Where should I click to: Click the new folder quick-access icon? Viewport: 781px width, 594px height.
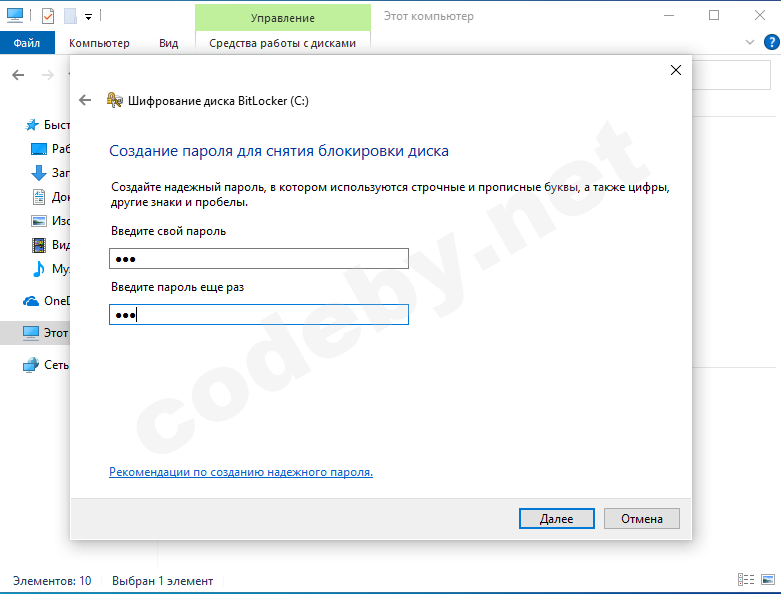[x=70, y=16]
